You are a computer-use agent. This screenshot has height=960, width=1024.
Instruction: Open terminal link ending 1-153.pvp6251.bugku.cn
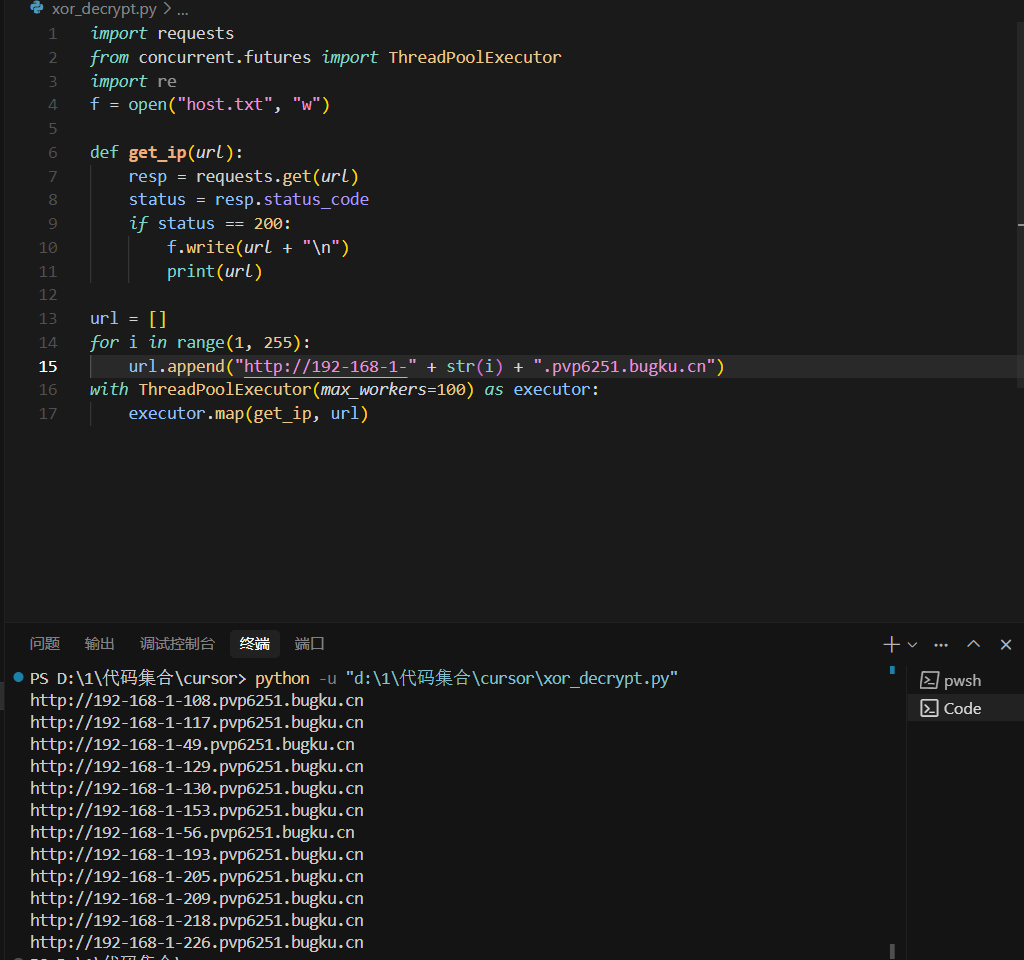click(197, 810)
